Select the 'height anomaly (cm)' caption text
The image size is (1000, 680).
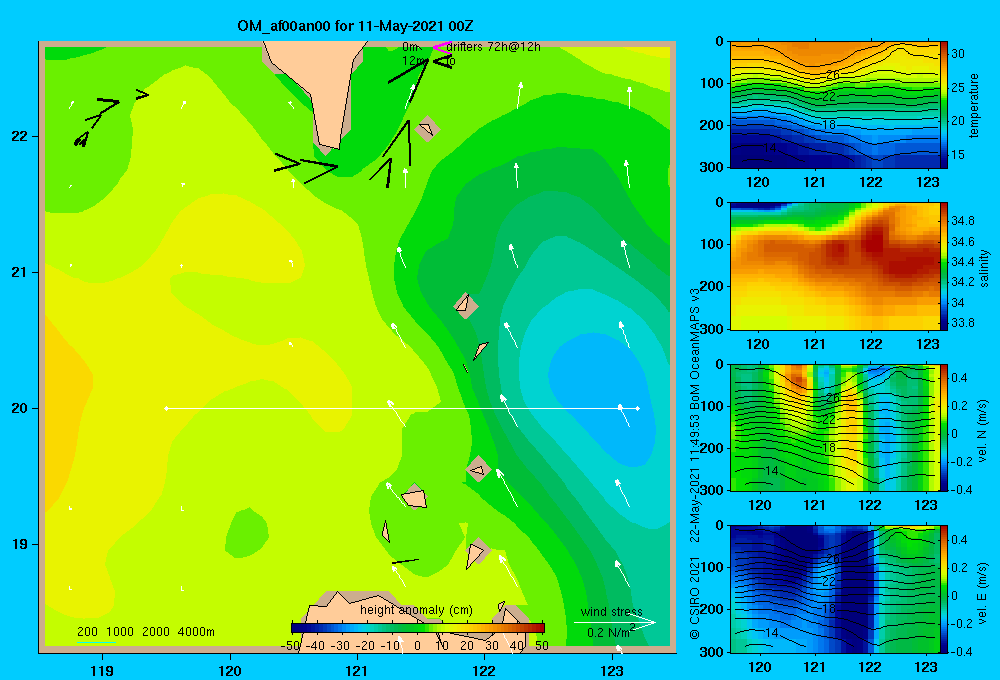(x=416, y=610)
